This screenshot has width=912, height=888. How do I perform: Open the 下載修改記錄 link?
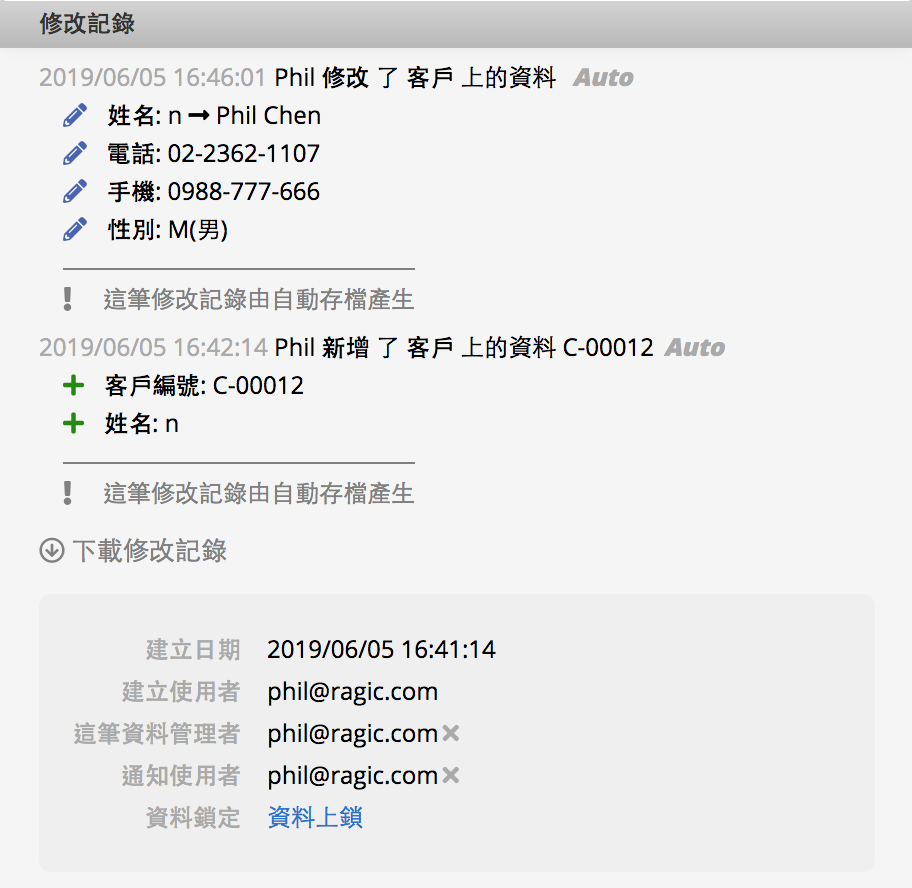pos(149,550)
